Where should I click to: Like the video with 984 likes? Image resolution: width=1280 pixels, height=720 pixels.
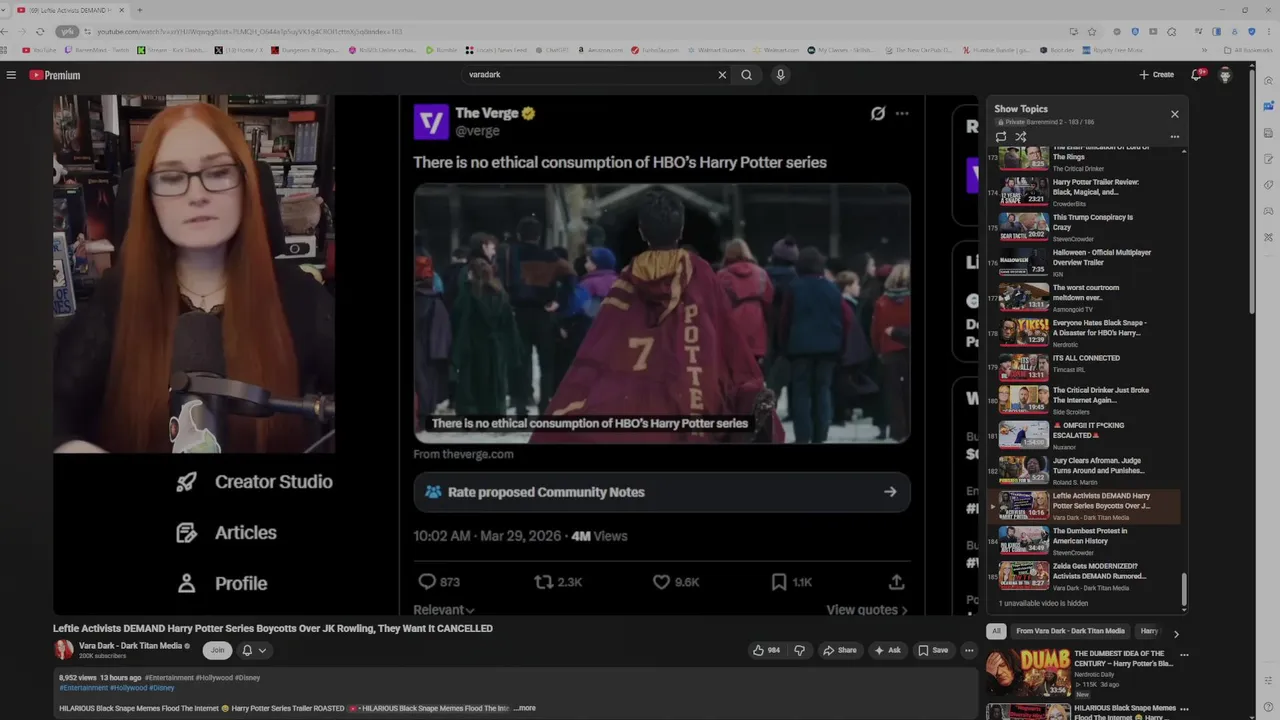[x=766, y=650]
